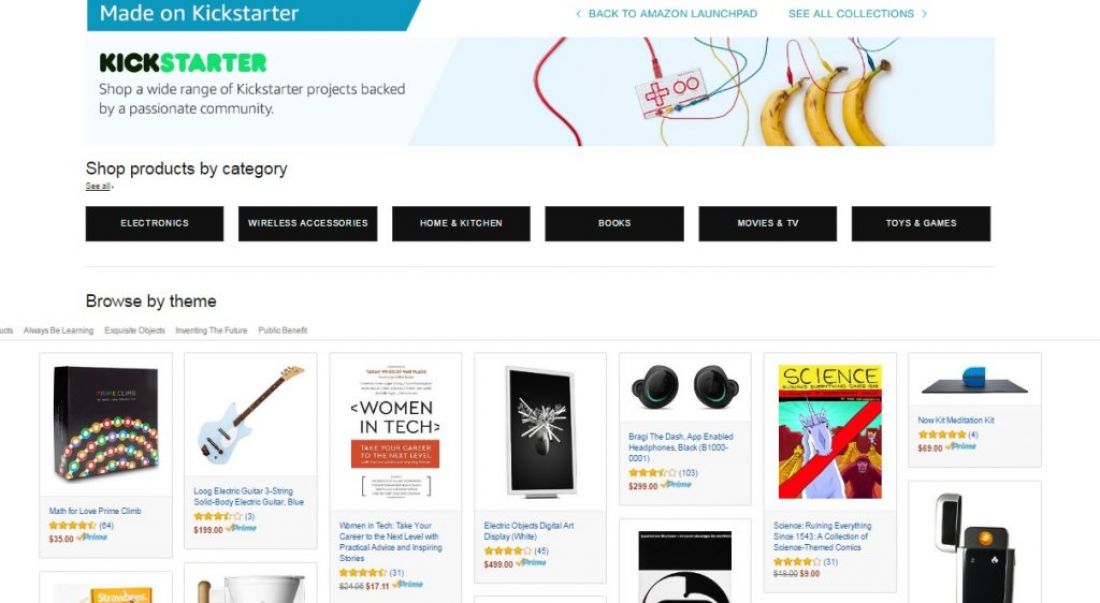Select the Public Benefit theme
This screenshot has width=1100, height=603.
click(x=283, y=330)
